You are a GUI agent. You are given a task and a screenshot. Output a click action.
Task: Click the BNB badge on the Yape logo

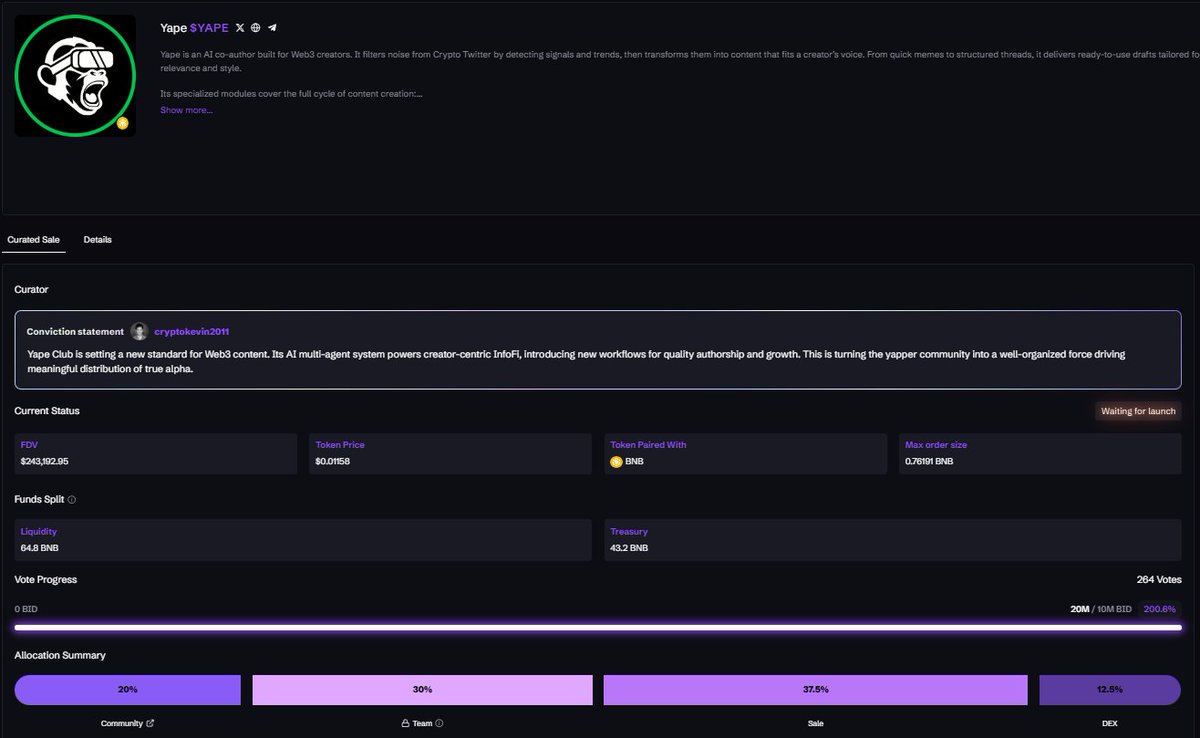pos(122,123)
